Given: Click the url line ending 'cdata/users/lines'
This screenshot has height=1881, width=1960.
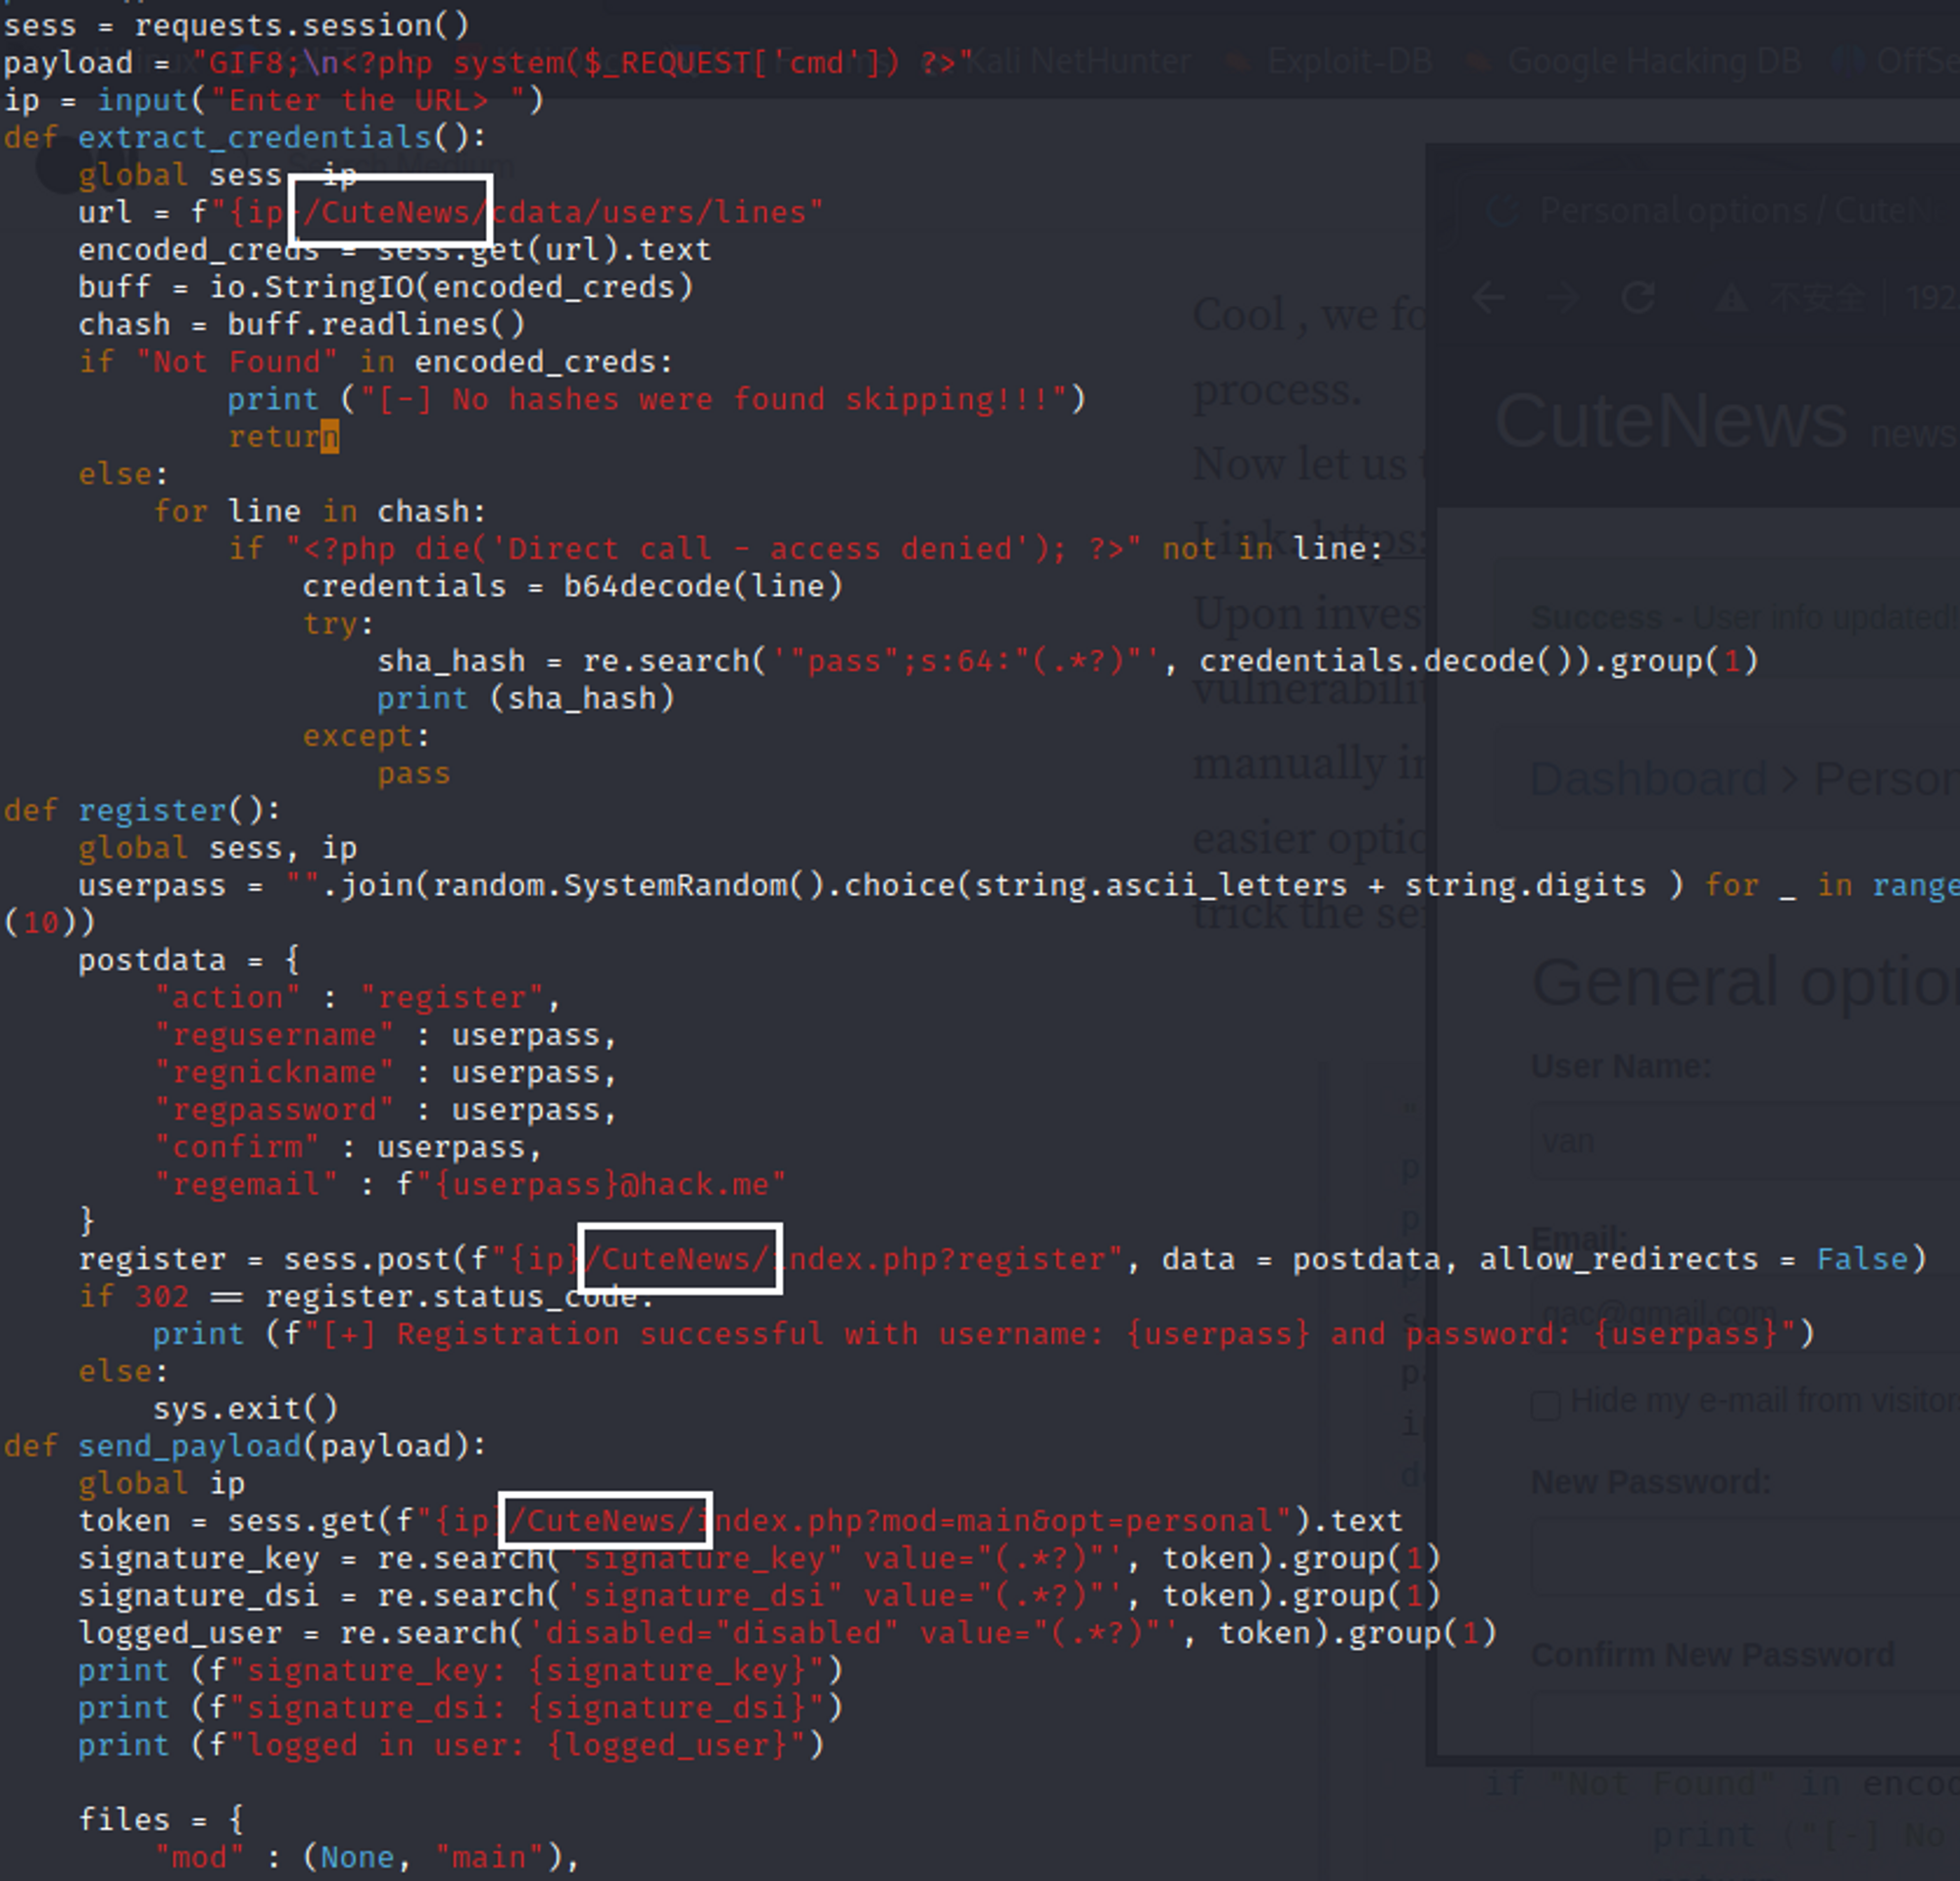Looking at the screenshot, I should tap(451, 212).
